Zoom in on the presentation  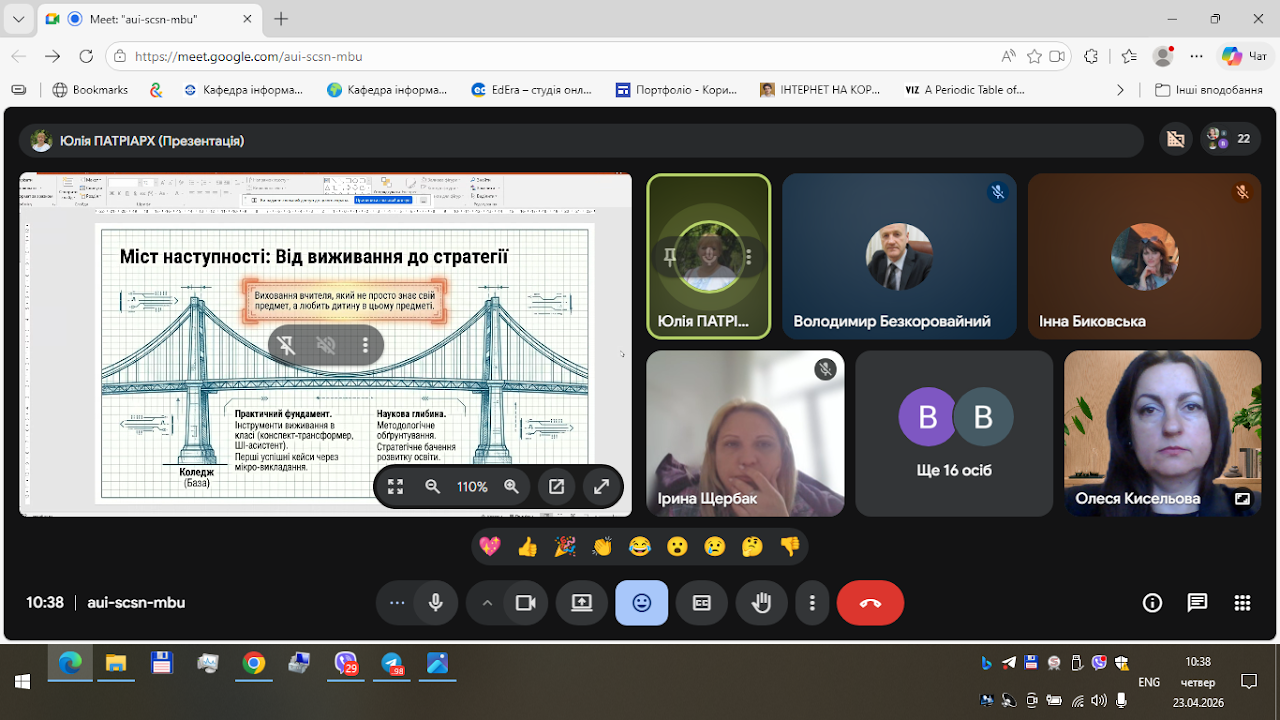coord(511,487)
